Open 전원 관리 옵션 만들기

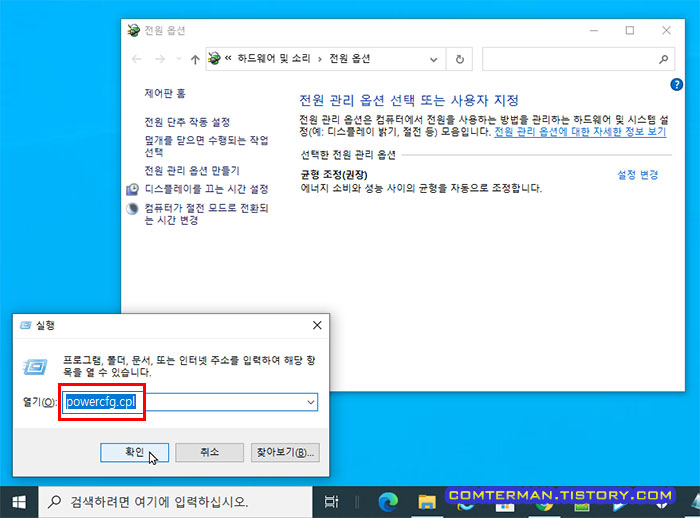[x=192, y=171]
